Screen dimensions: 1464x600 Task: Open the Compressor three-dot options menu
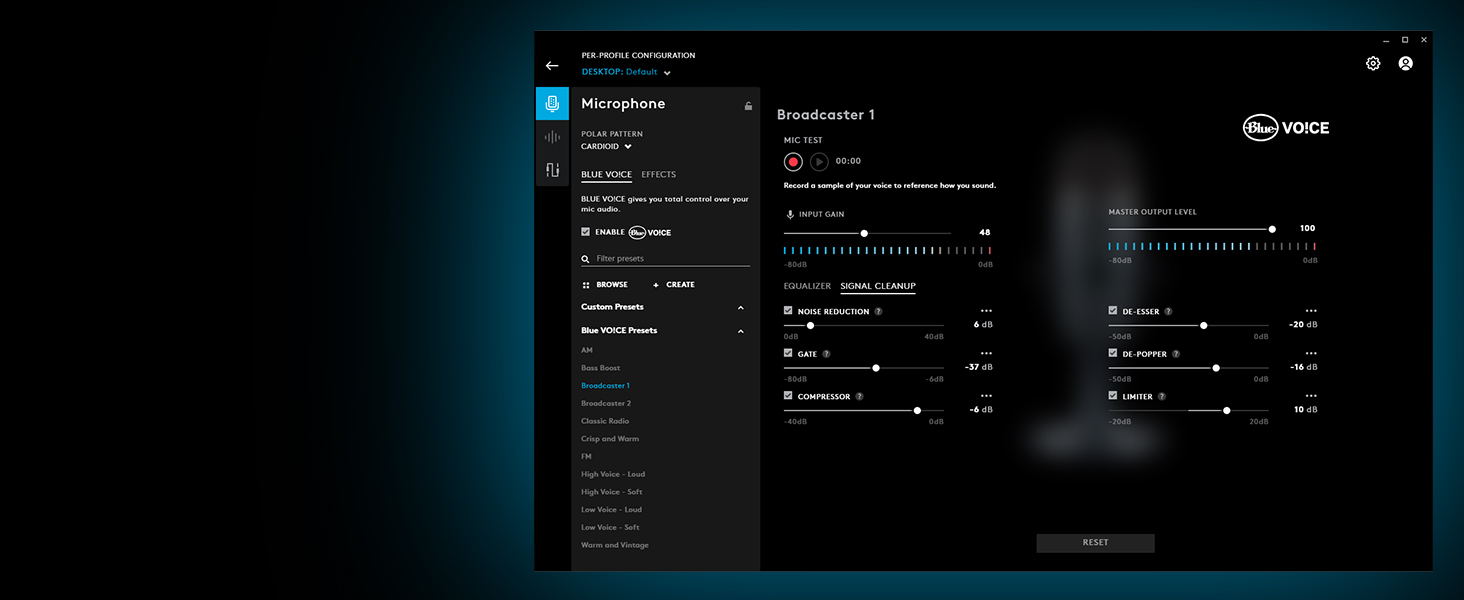[986, 396]
